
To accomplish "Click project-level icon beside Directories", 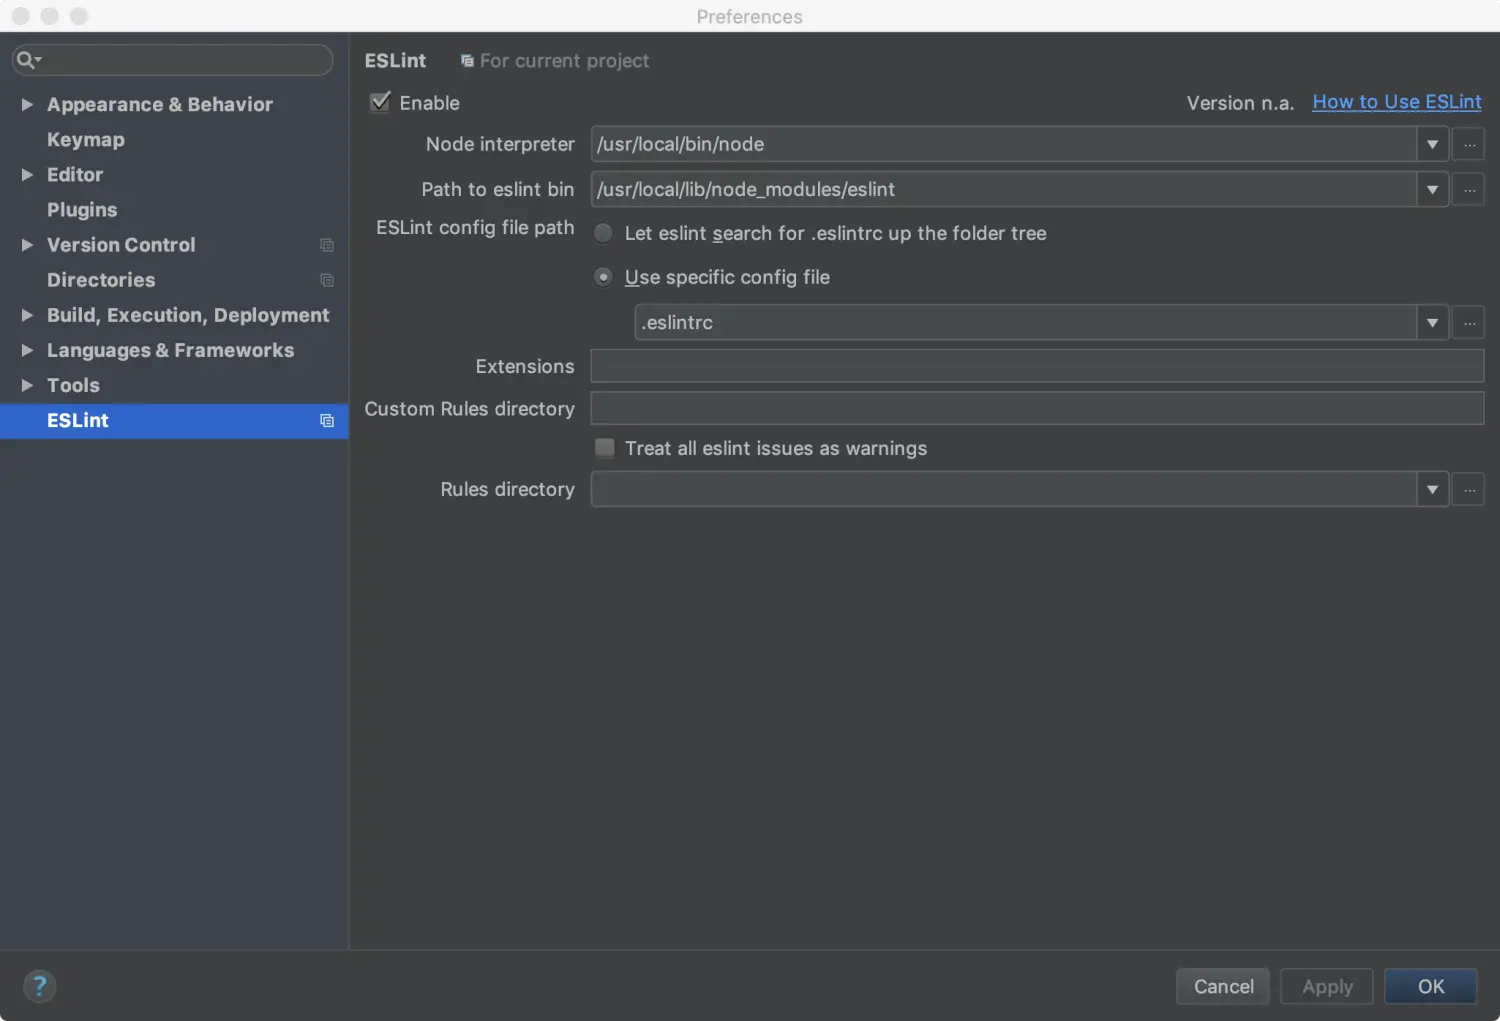I will coord(327,280).
